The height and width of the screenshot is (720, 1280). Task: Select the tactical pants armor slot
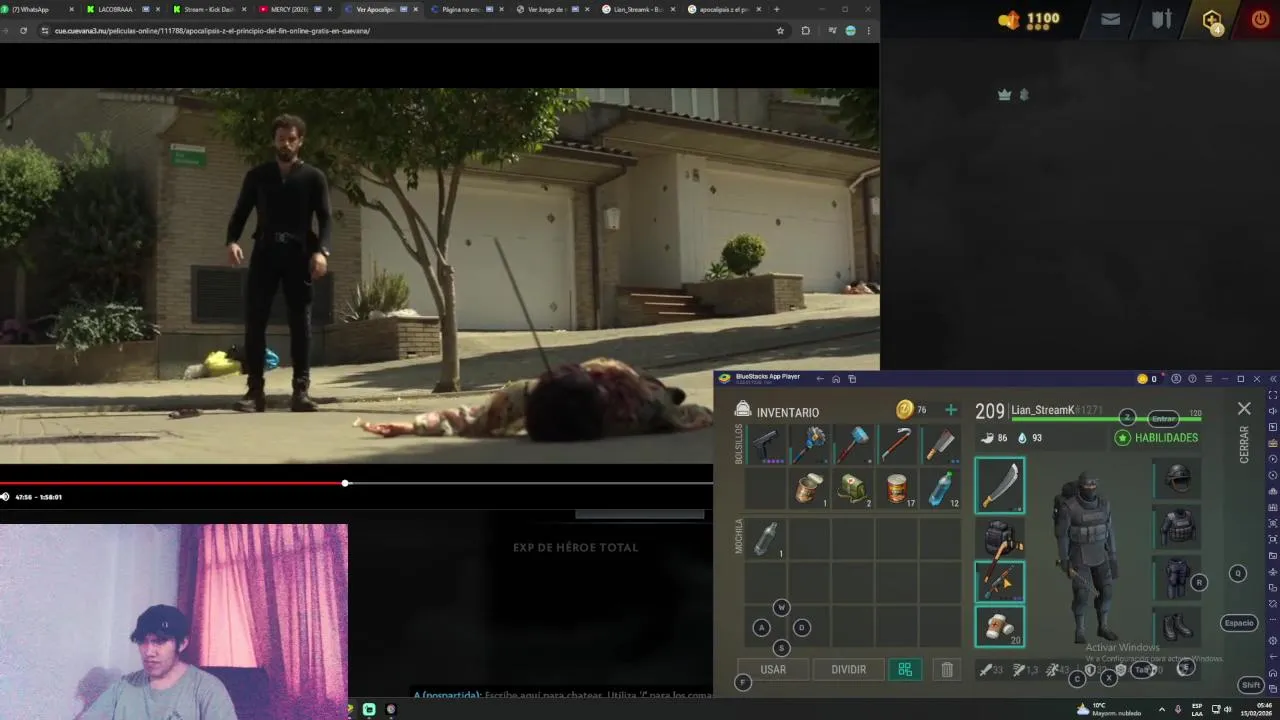coord(1177,577)
